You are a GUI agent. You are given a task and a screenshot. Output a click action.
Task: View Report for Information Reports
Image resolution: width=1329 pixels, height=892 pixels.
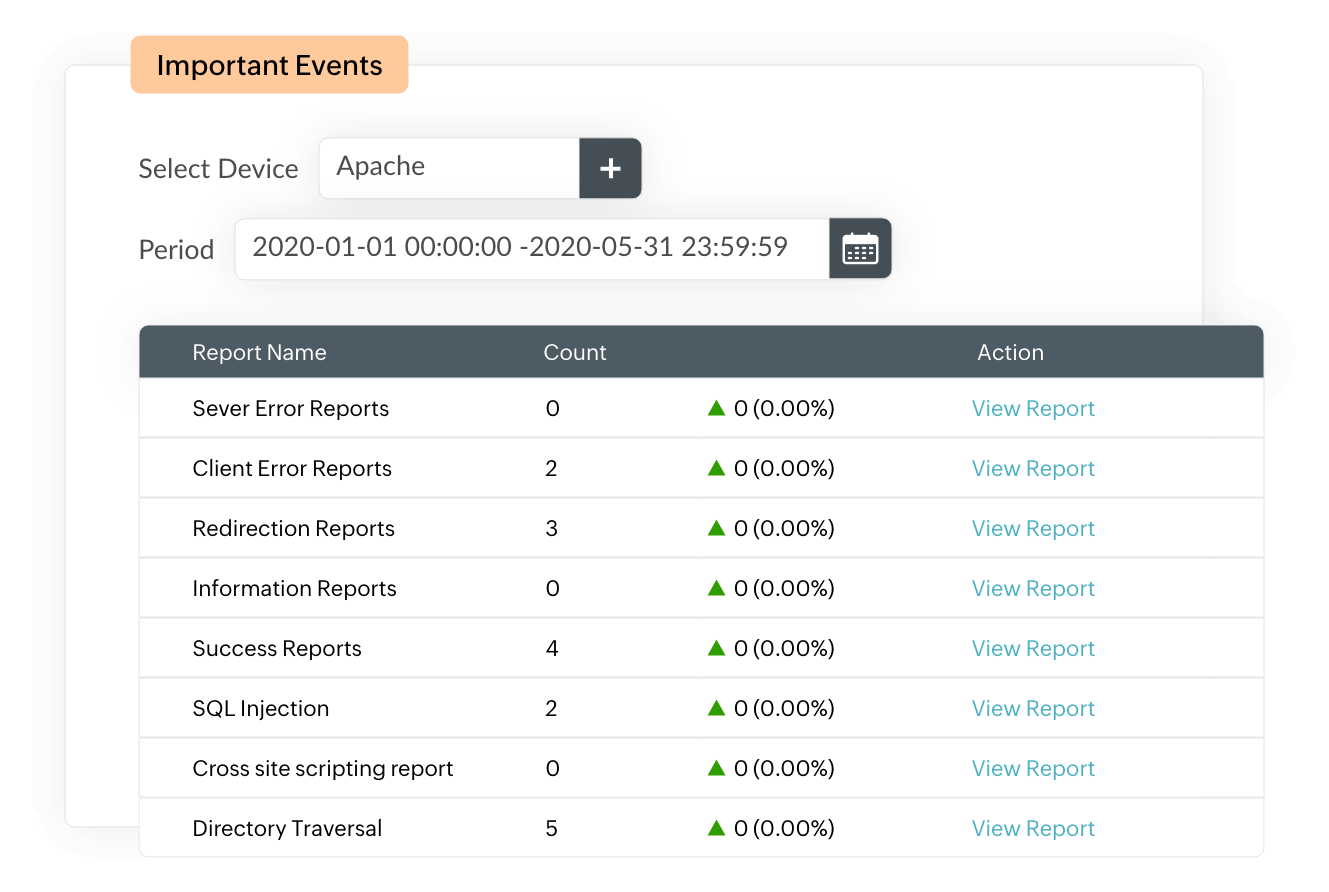1033,588
